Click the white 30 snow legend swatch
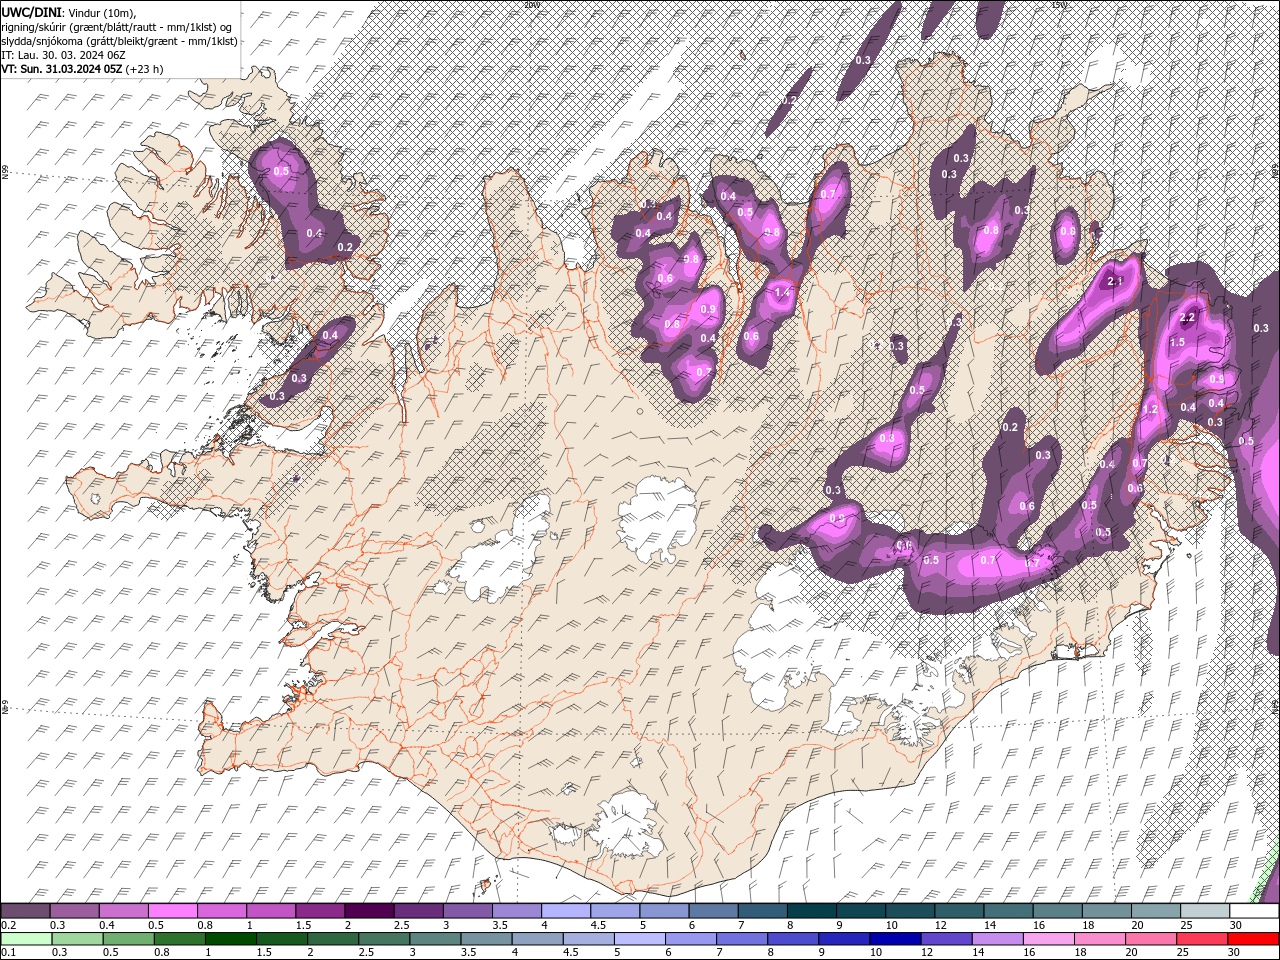The image size is (1280, 960). [1254, 910]
